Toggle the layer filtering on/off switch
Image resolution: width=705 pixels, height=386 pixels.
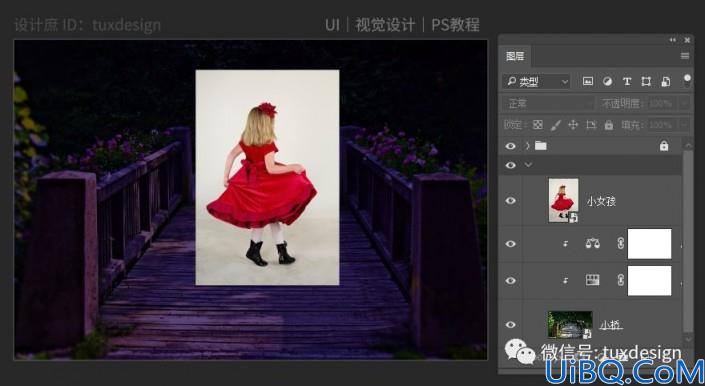pos(687,81)
